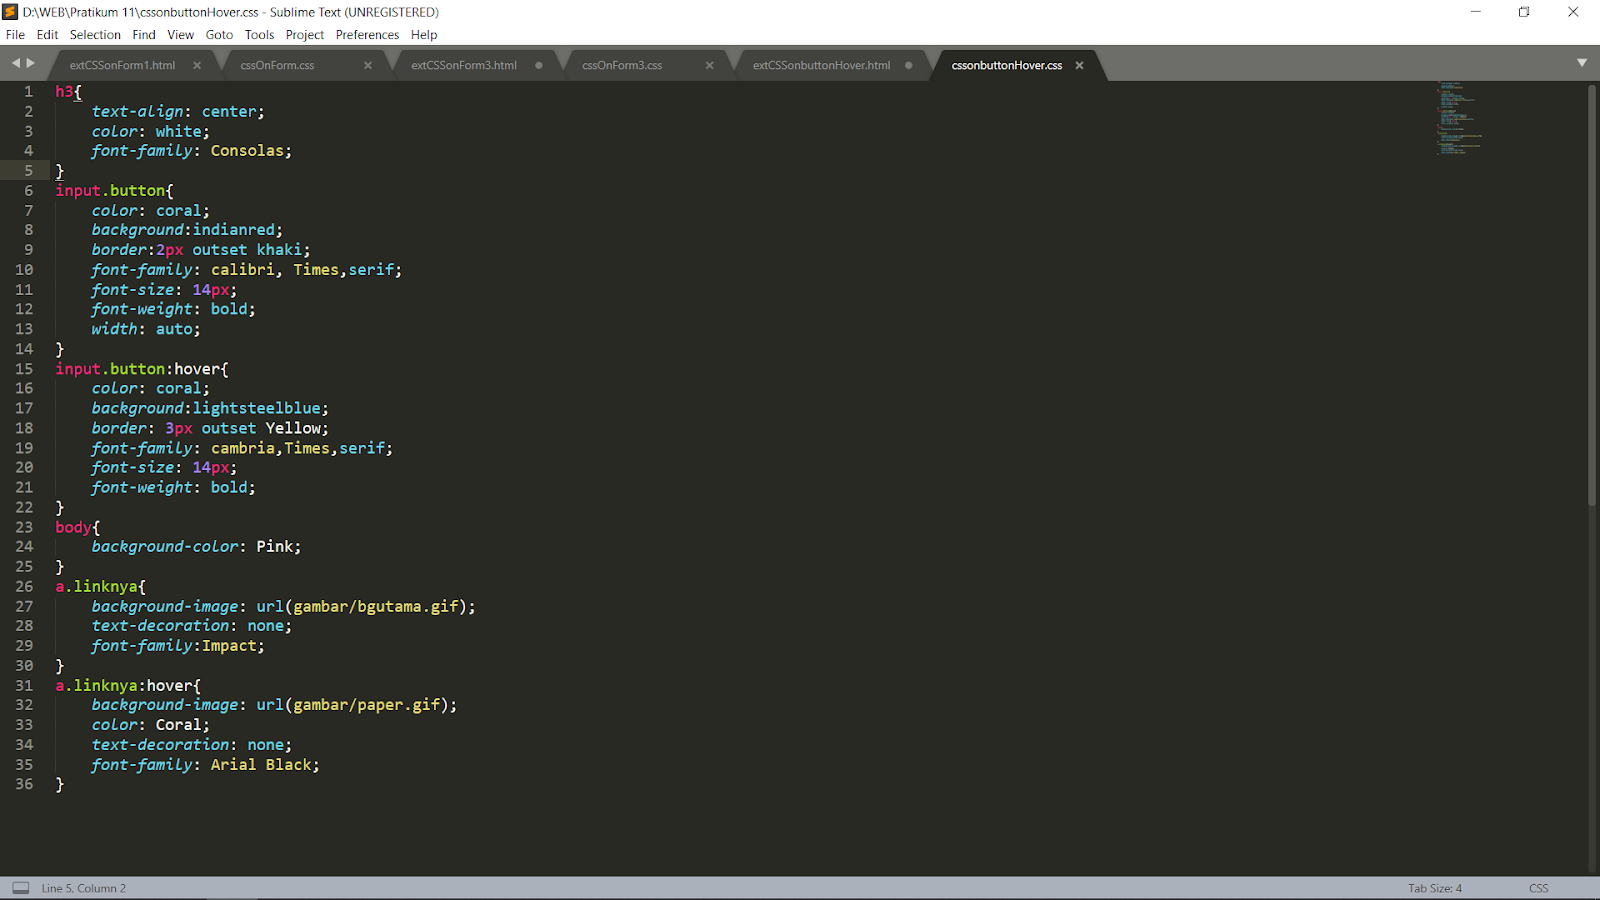Click 'background:lightsteelblue;' declaration
This screenshot has height=900, width=1600.
[x=210, y=408]
